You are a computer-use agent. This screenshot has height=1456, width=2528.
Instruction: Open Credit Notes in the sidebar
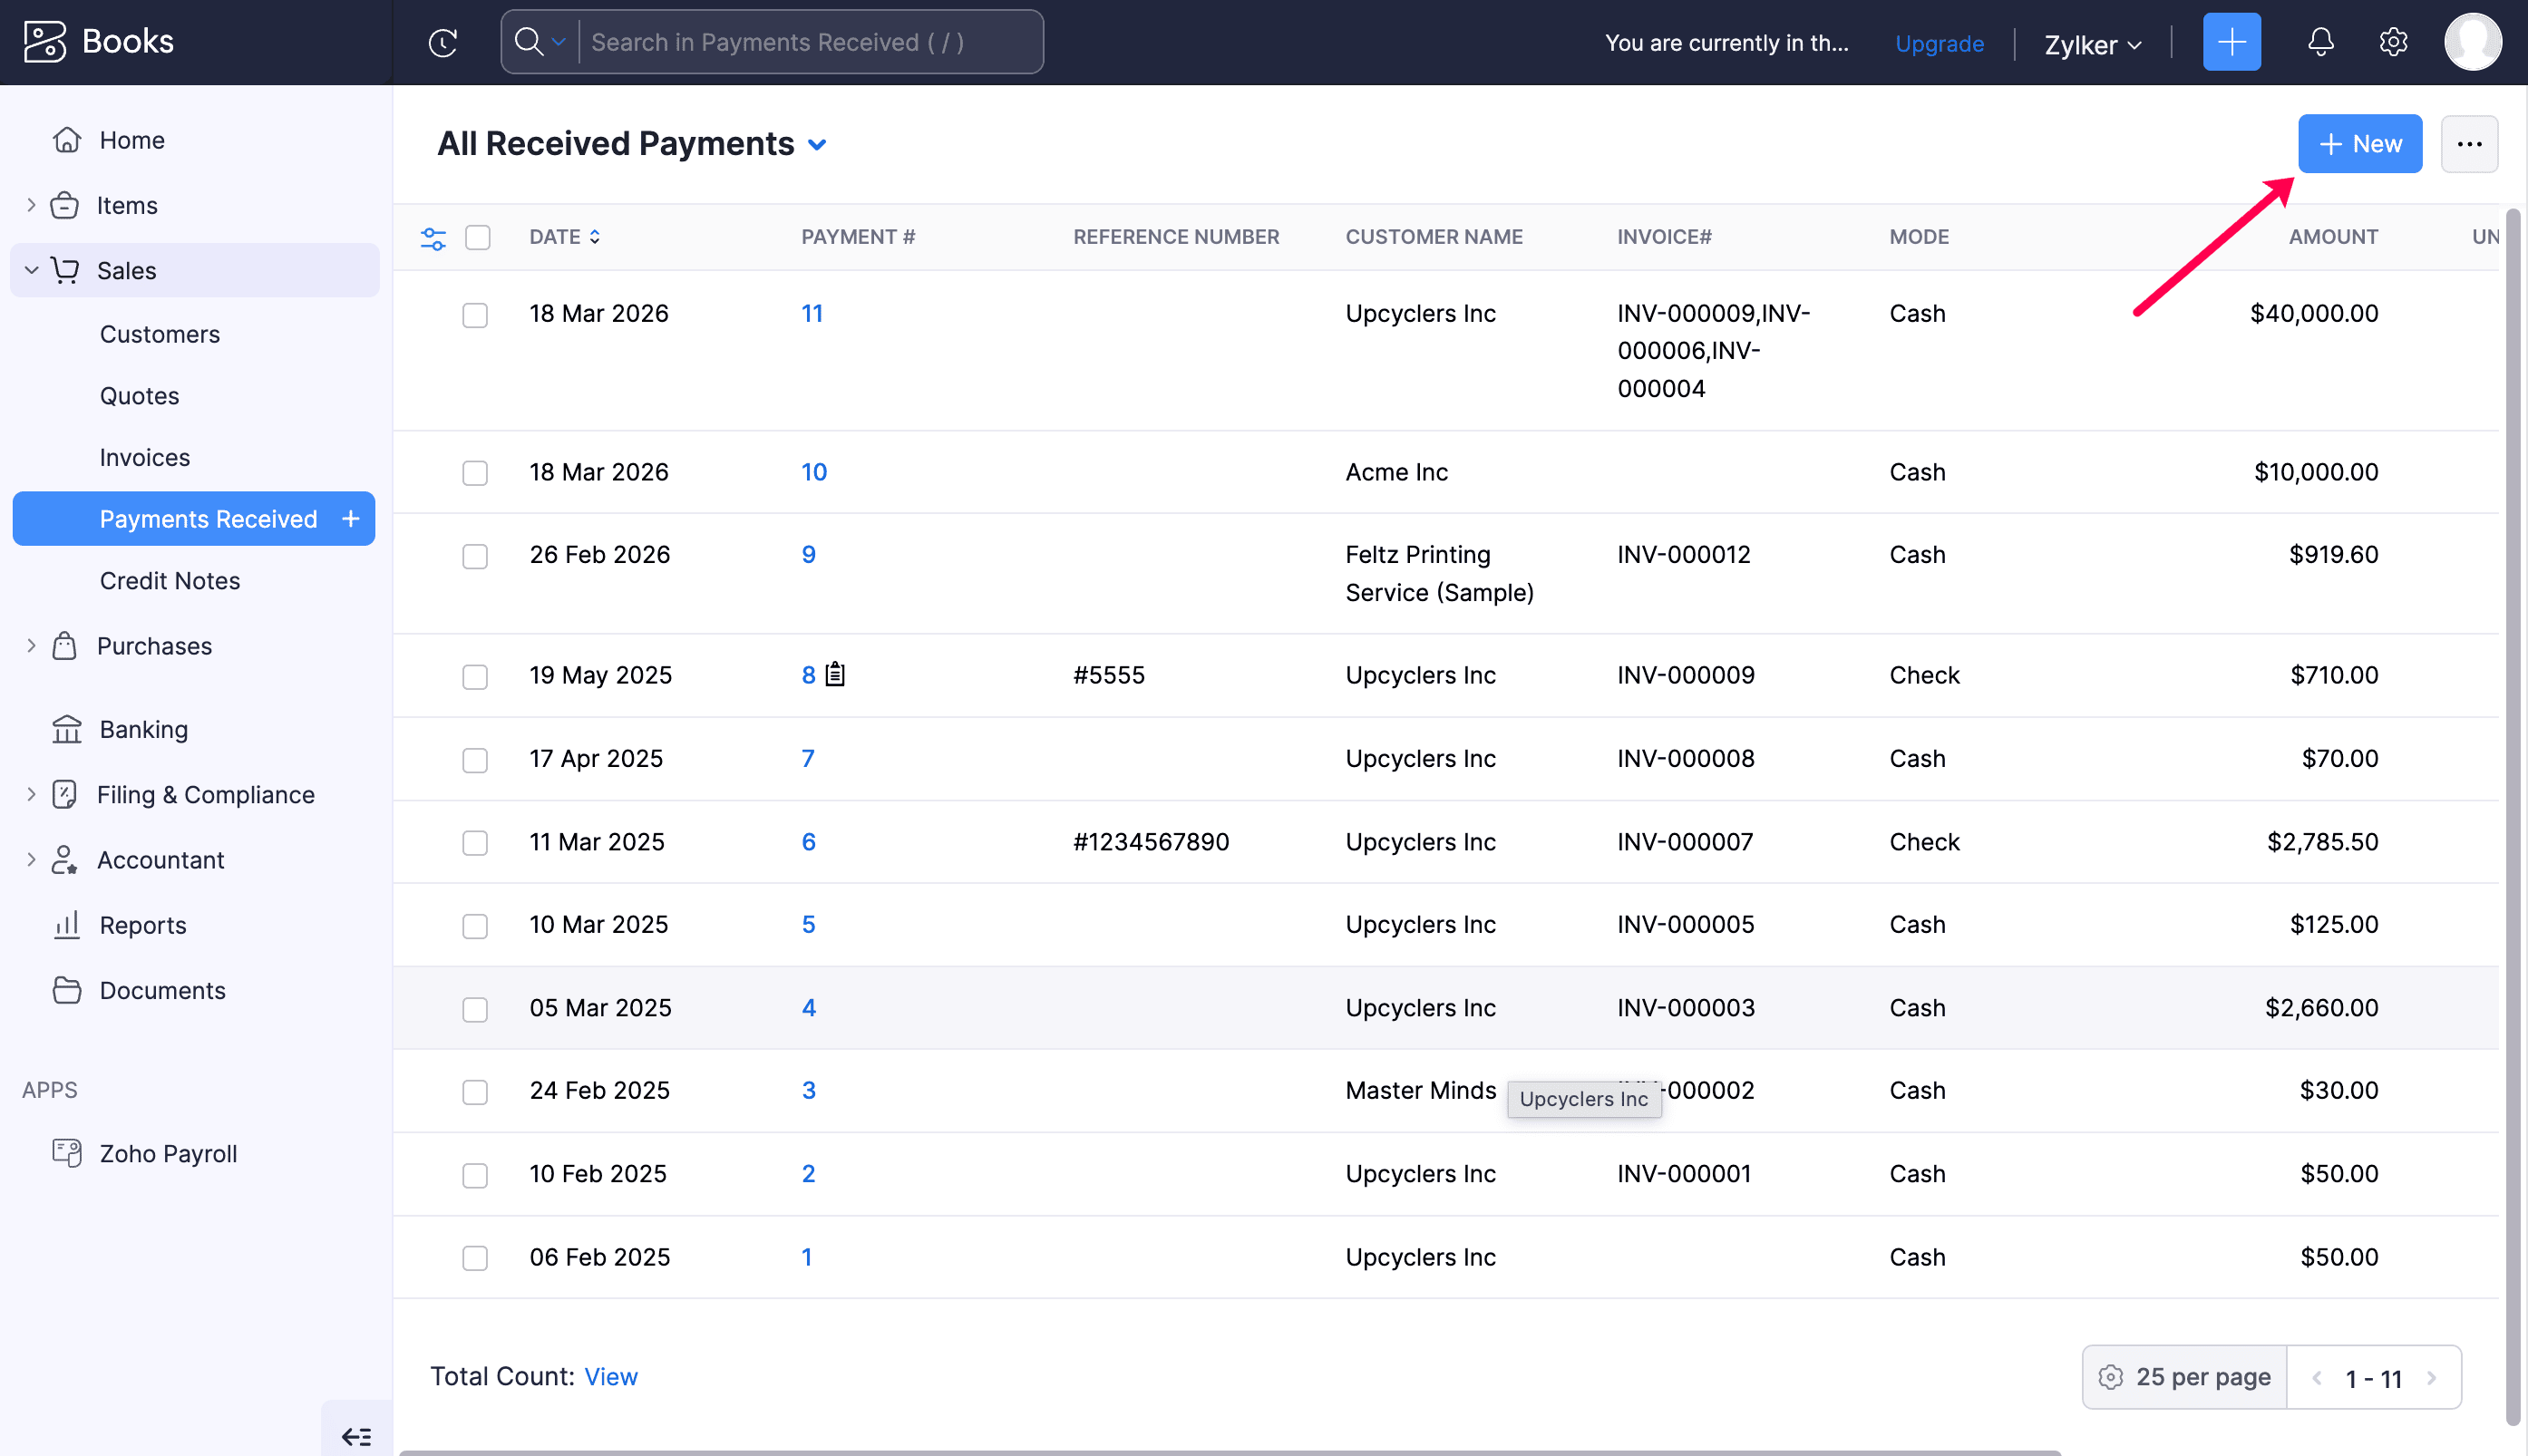coord(170,581)
